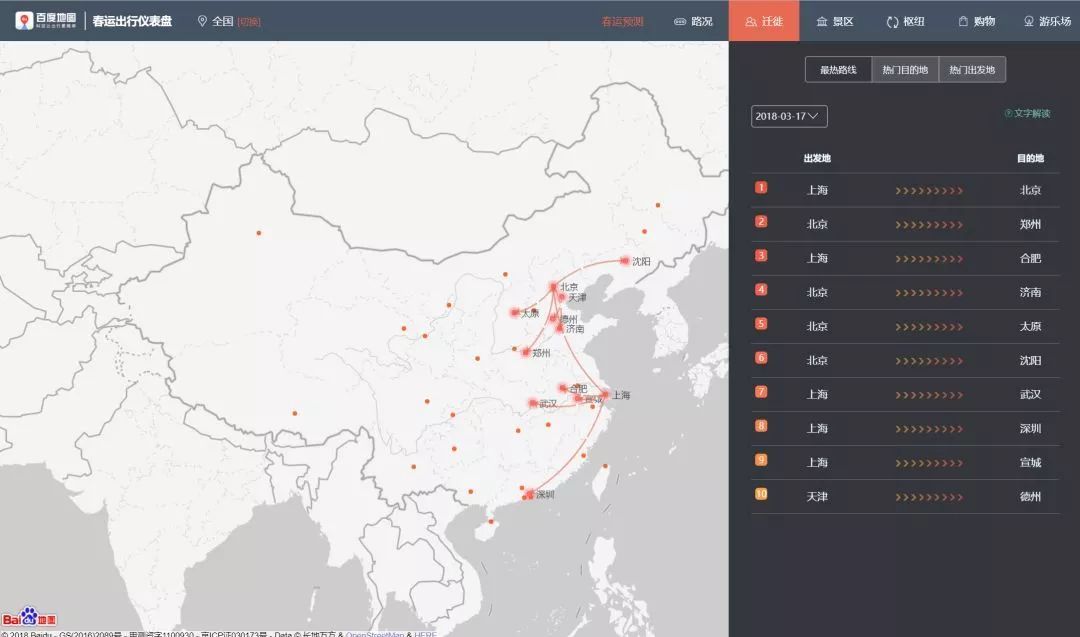Click the 景区 scenic spot icon

click(822, 21)
